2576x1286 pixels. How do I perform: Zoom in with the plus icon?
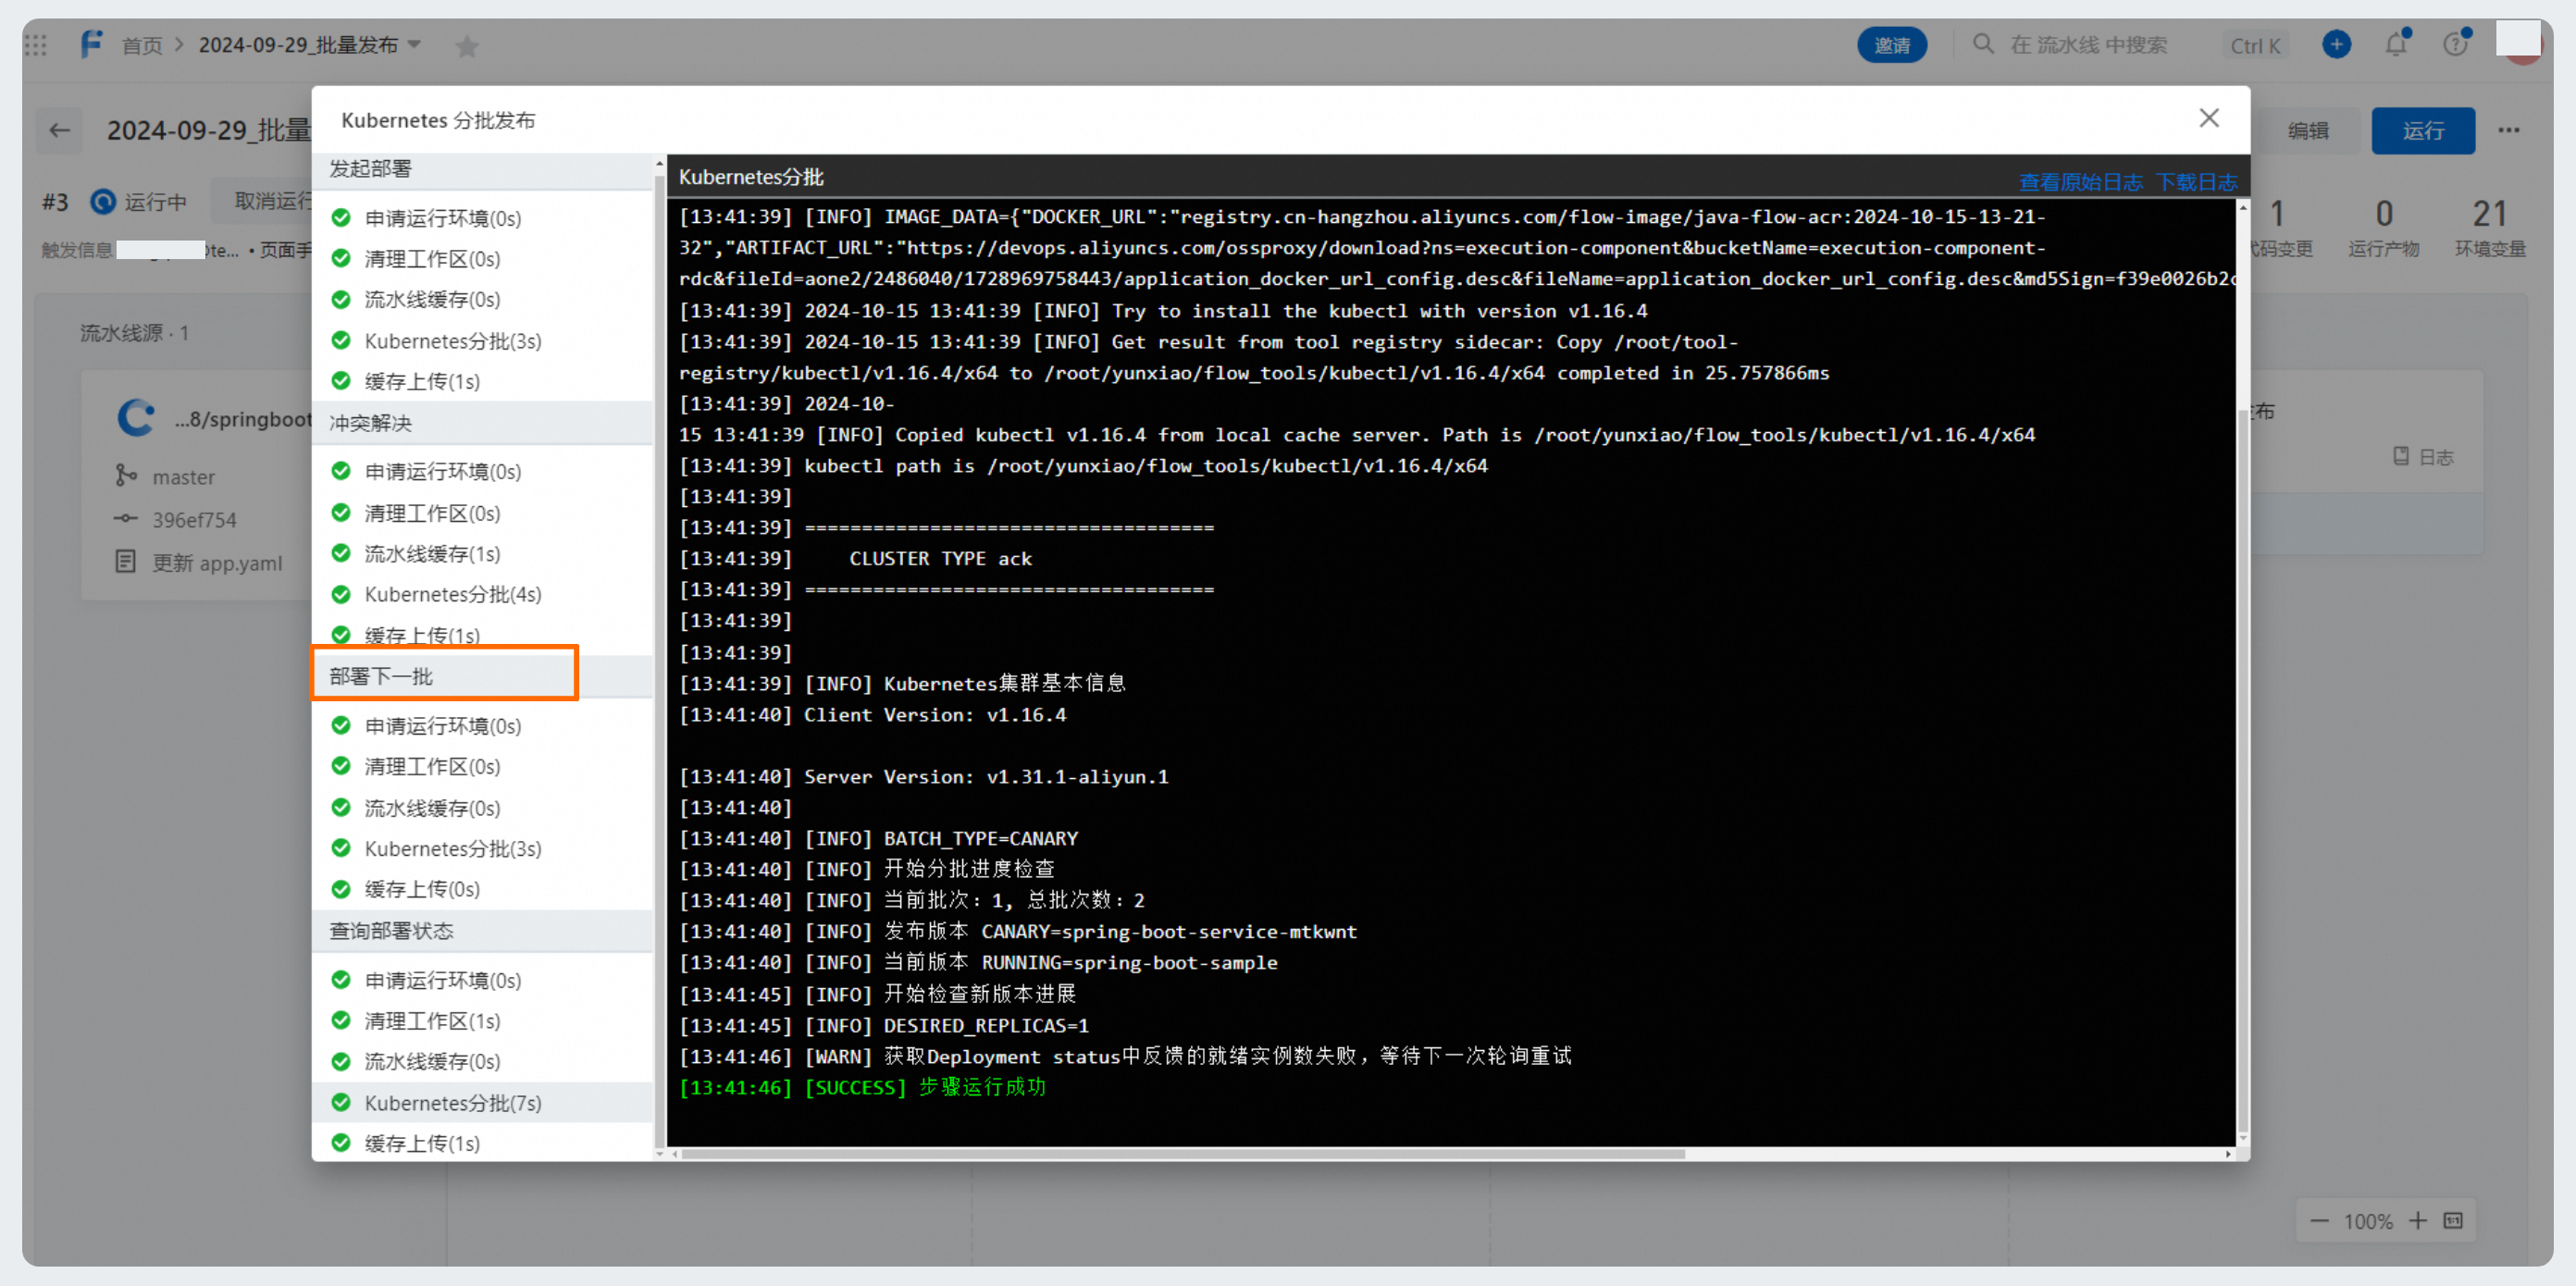2417,1221
